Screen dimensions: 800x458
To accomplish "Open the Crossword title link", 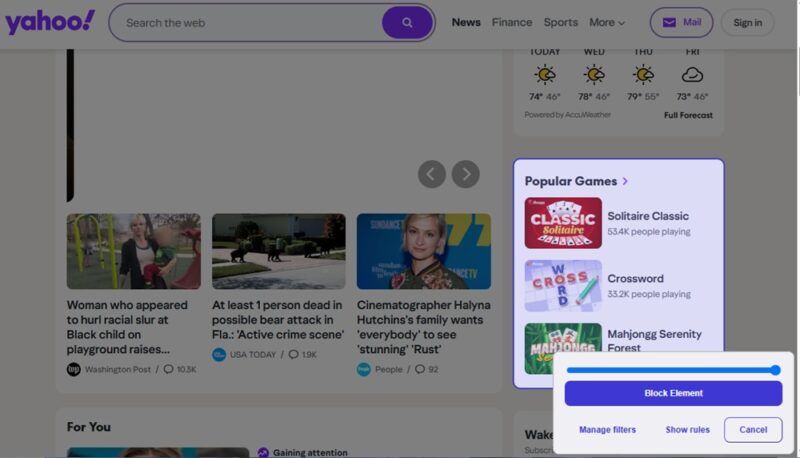I will coord(635,279).
